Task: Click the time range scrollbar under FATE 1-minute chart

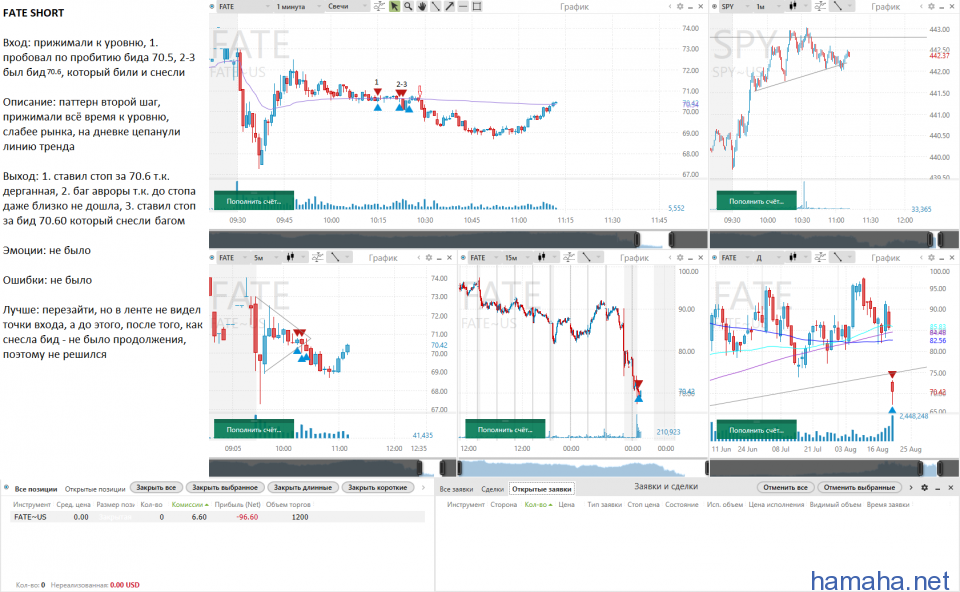Action: click(458, 239)
